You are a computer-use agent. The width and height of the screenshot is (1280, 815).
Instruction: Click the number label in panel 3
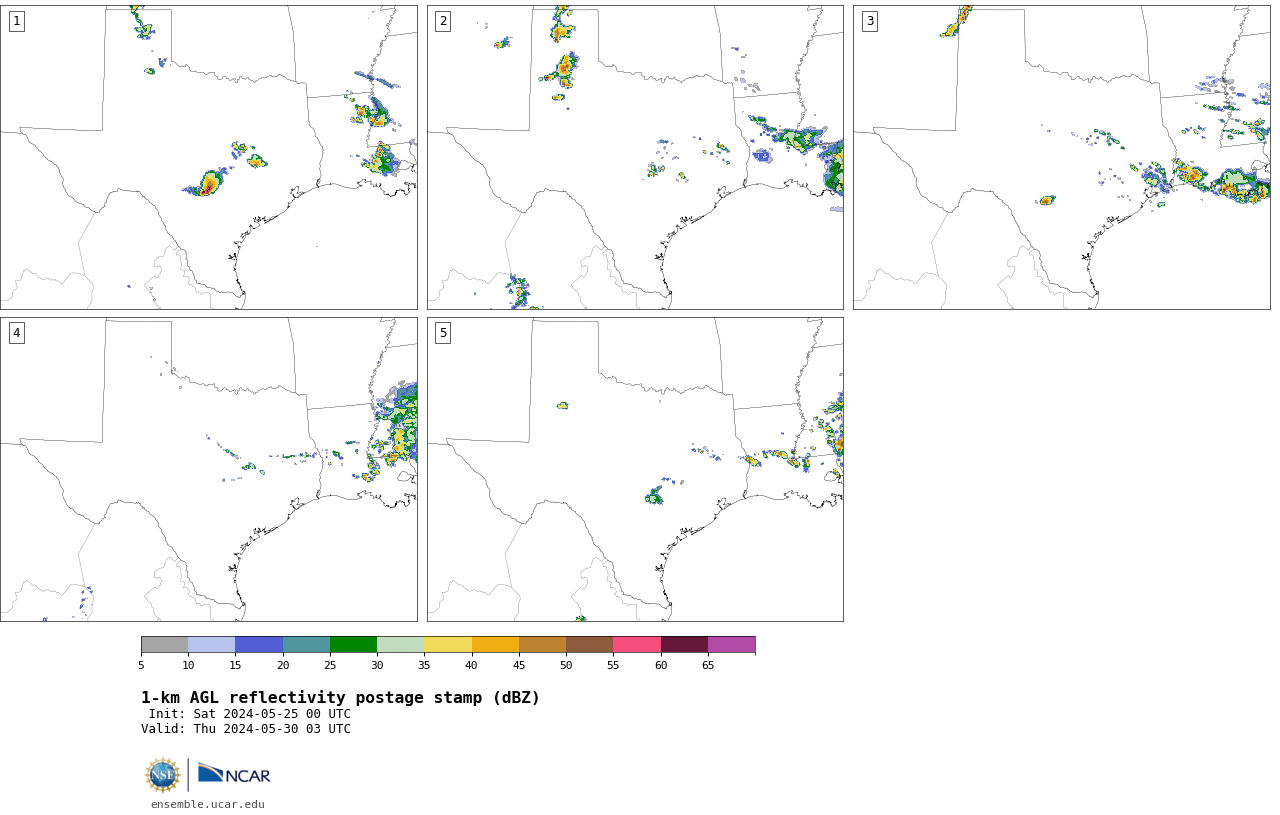(869, 21)
